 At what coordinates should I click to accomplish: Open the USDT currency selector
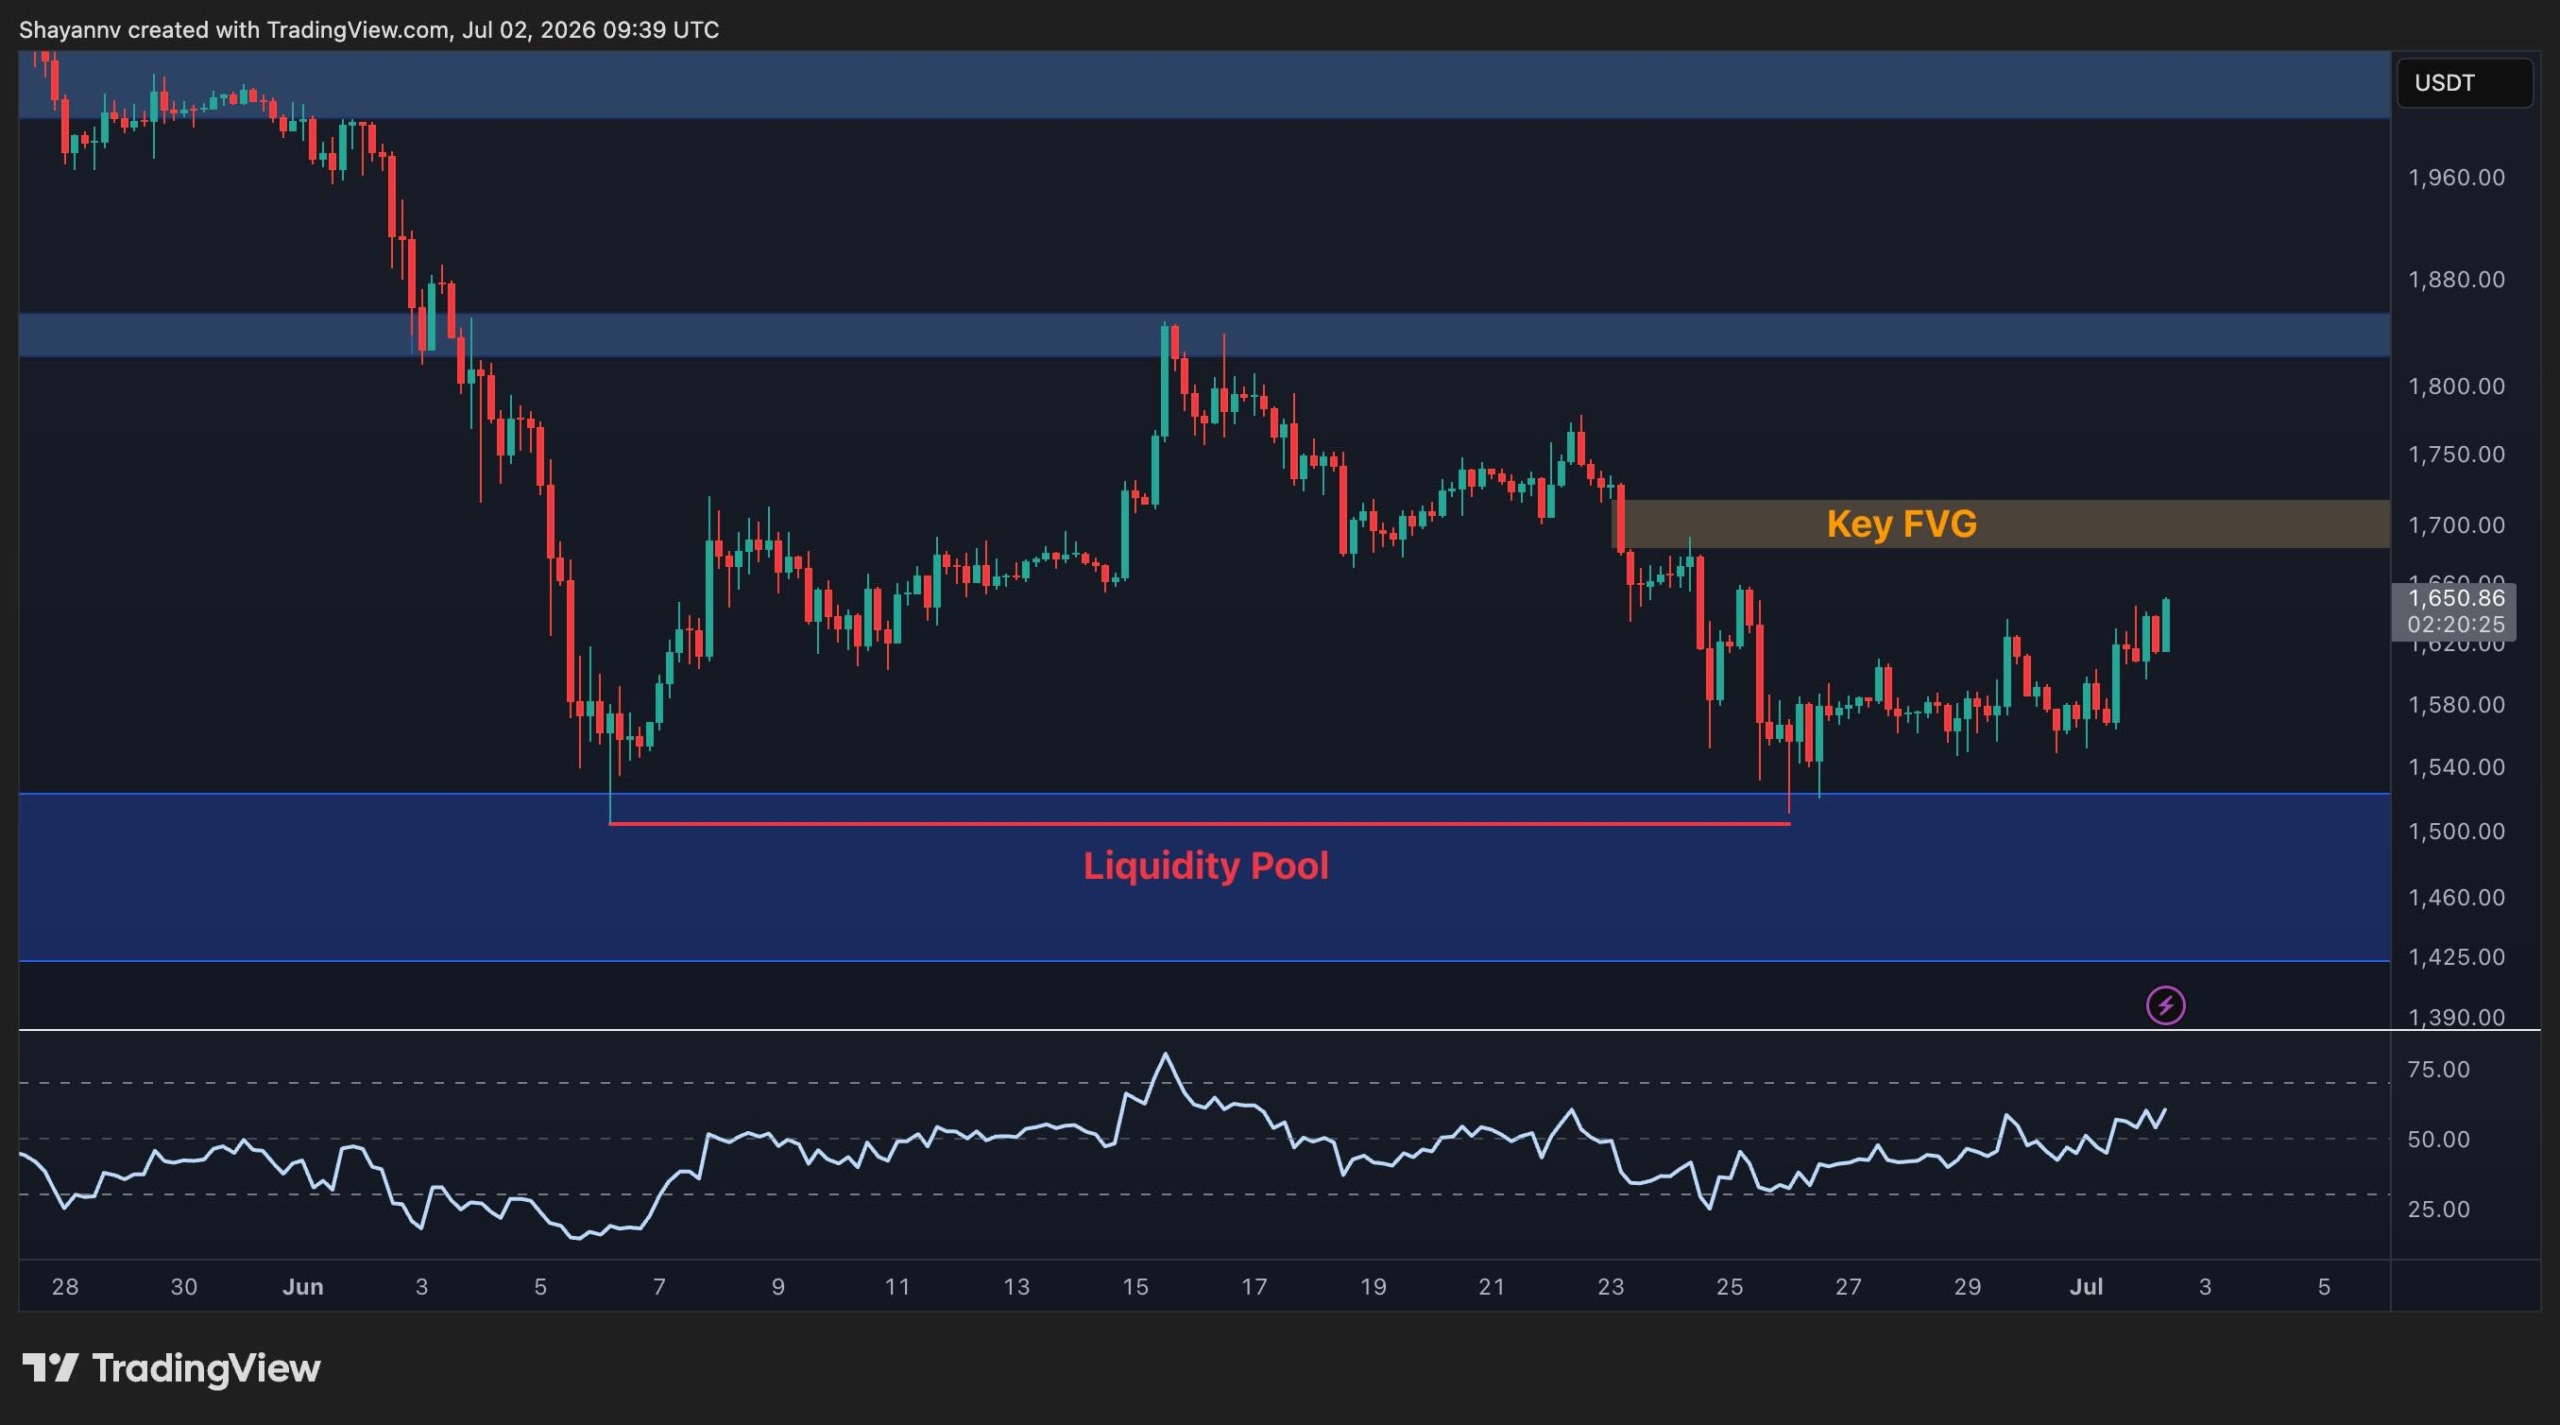coord(2464,83)
